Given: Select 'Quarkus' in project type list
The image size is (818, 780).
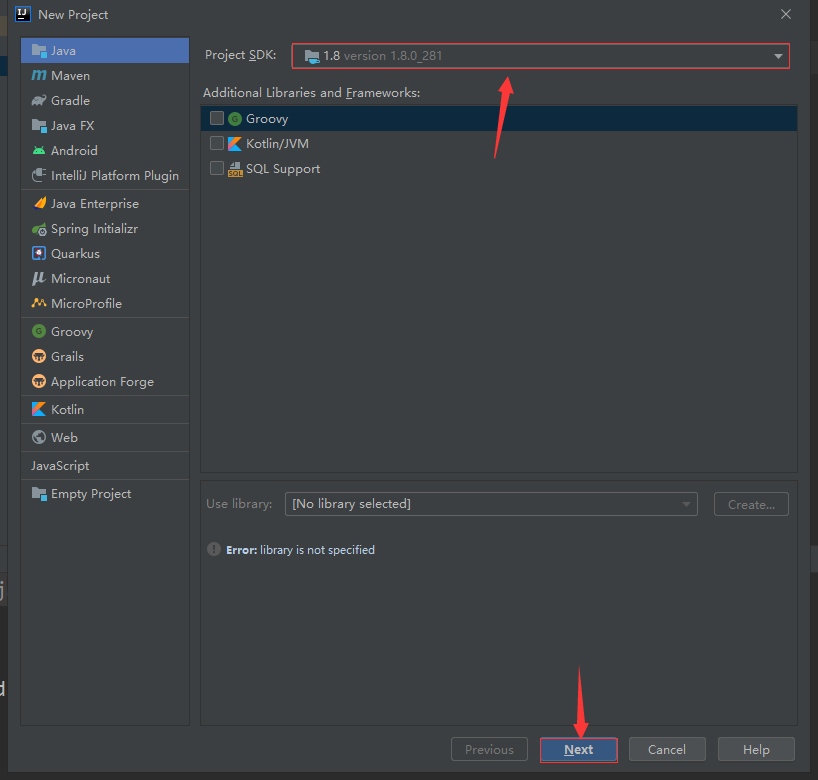Looking at the screenshot, I should tap(105, 254).
